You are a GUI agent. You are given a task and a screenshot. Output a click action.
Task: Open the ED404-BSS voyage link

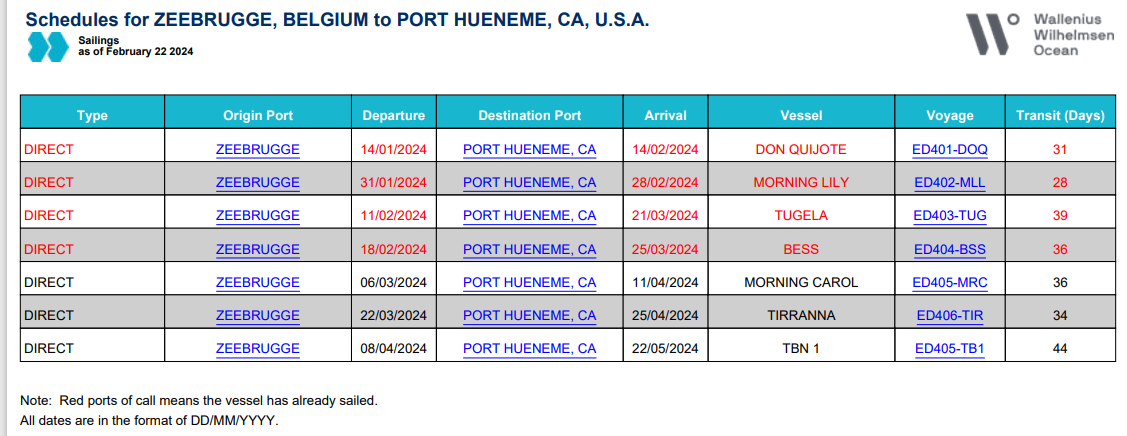[x=949, y=249]
